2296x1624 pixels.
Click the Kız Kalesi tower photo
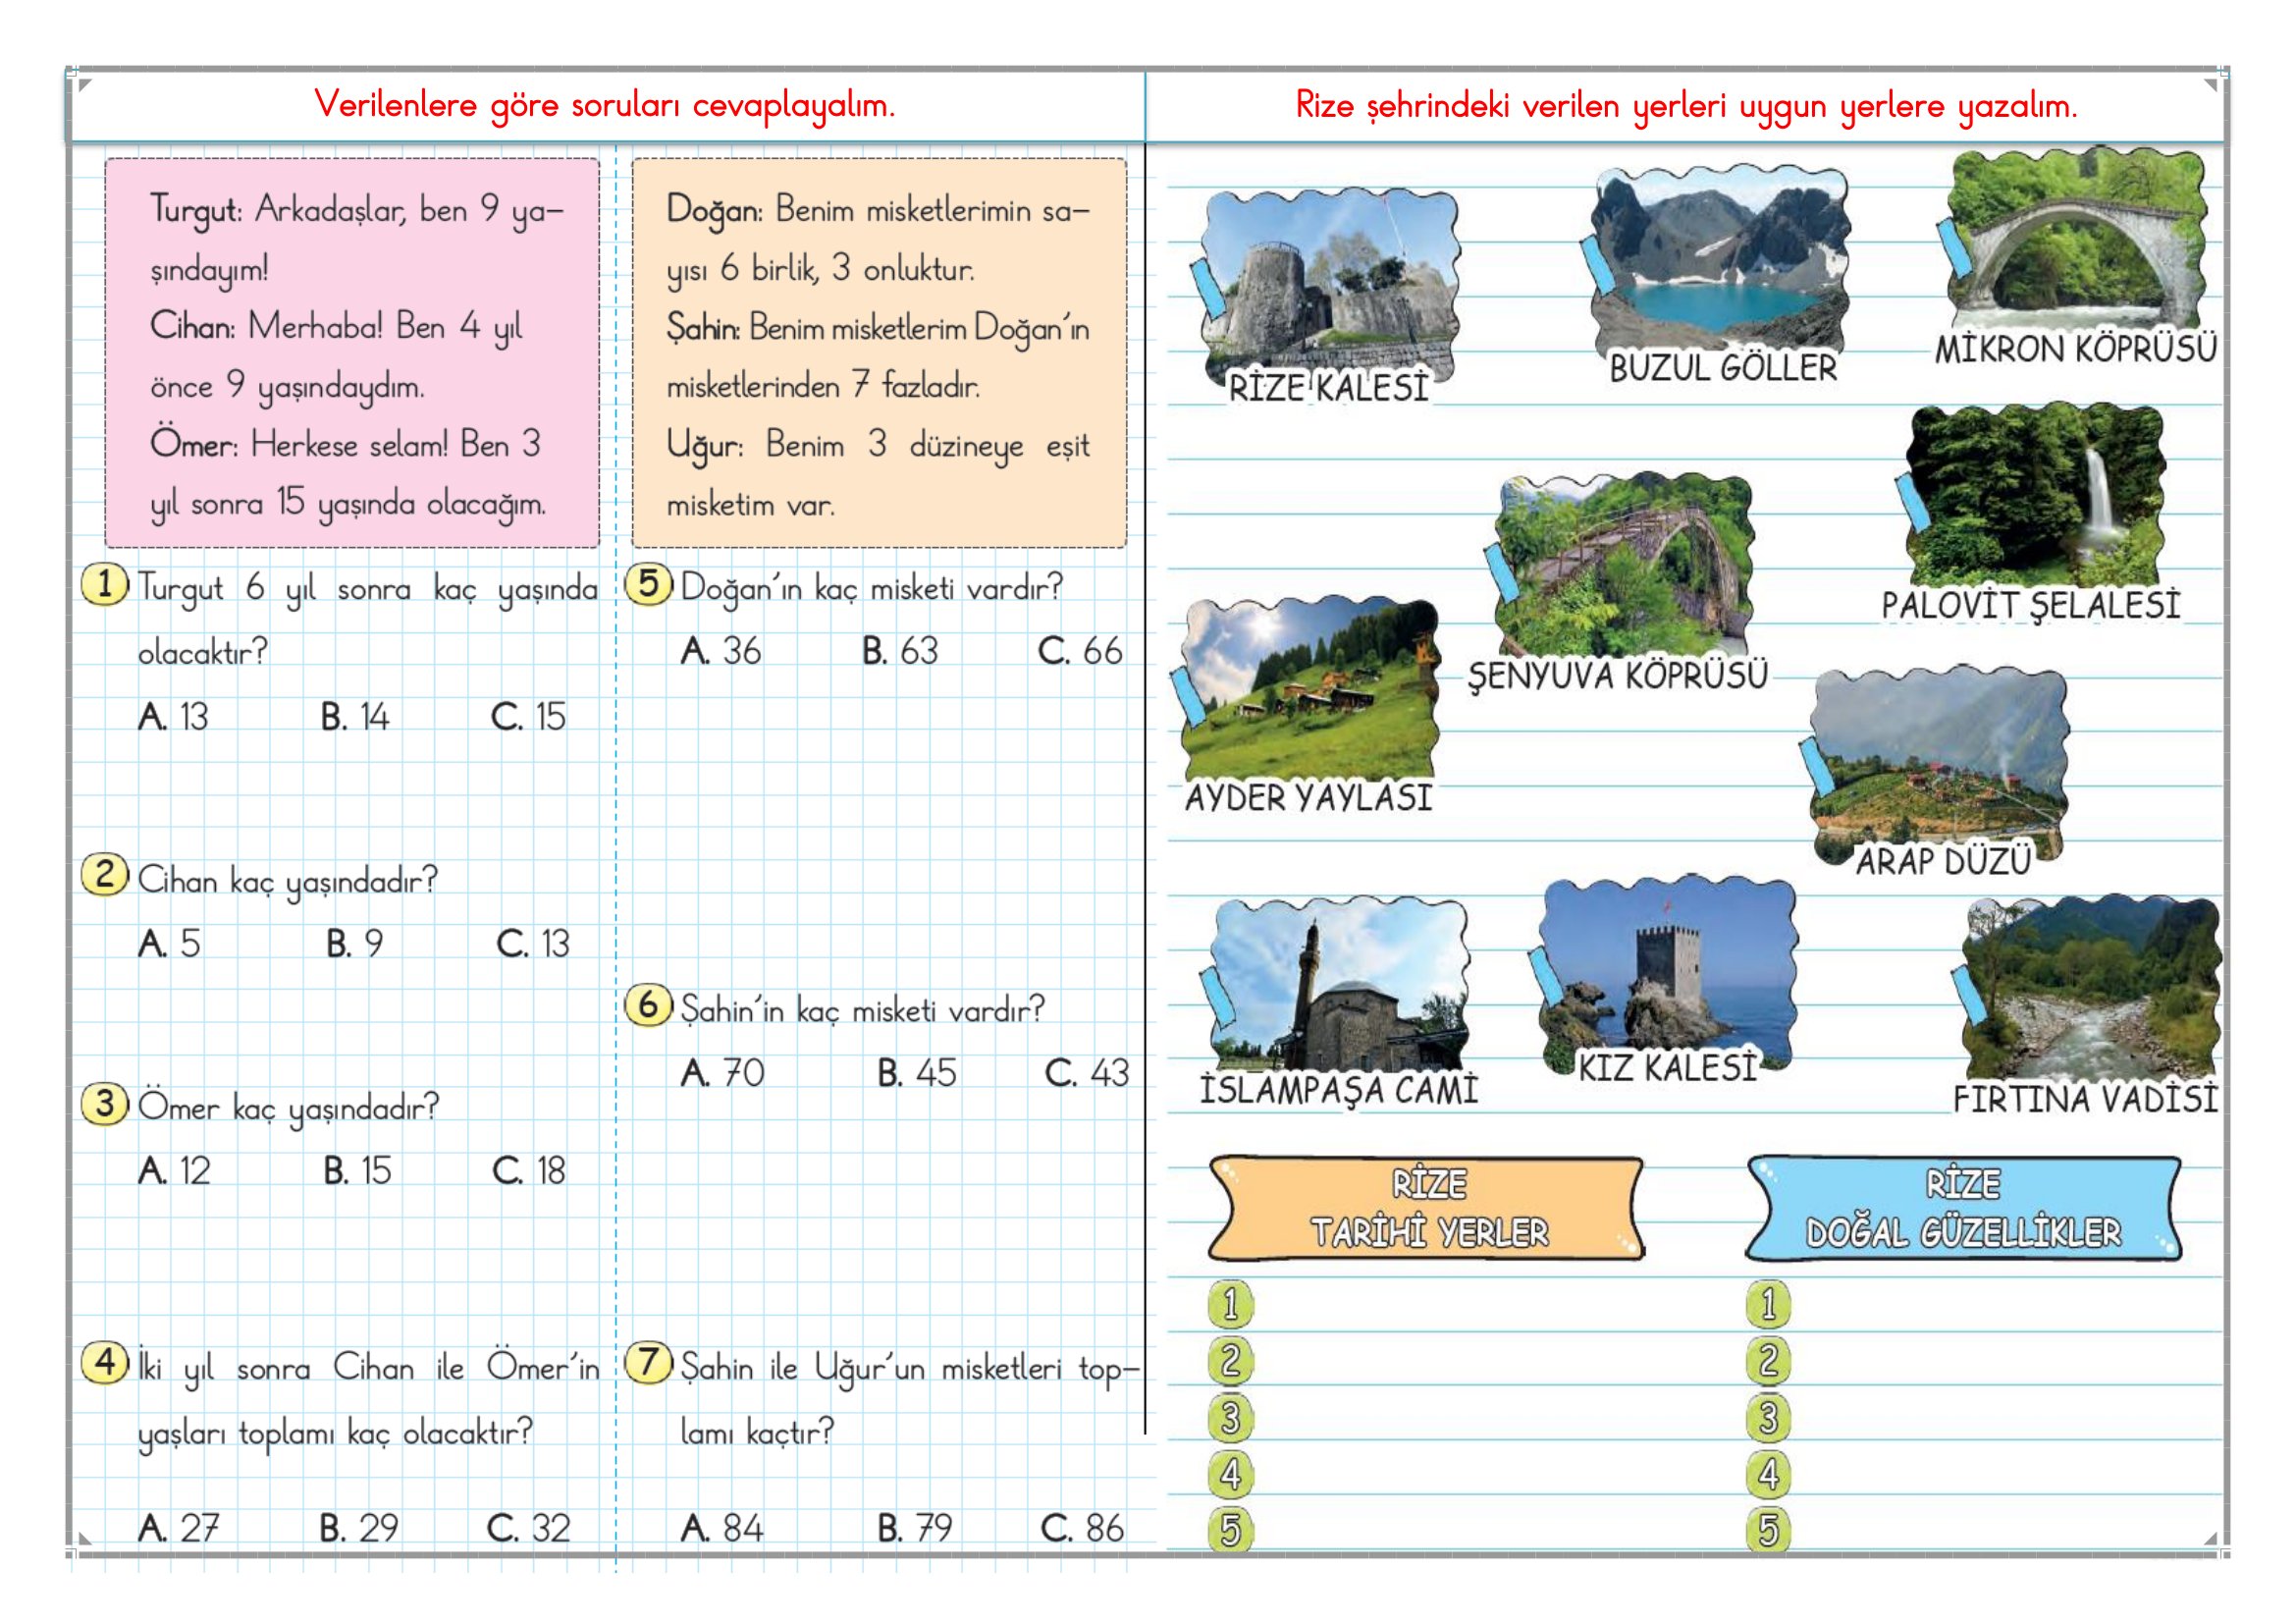(x=1668, y=970)
